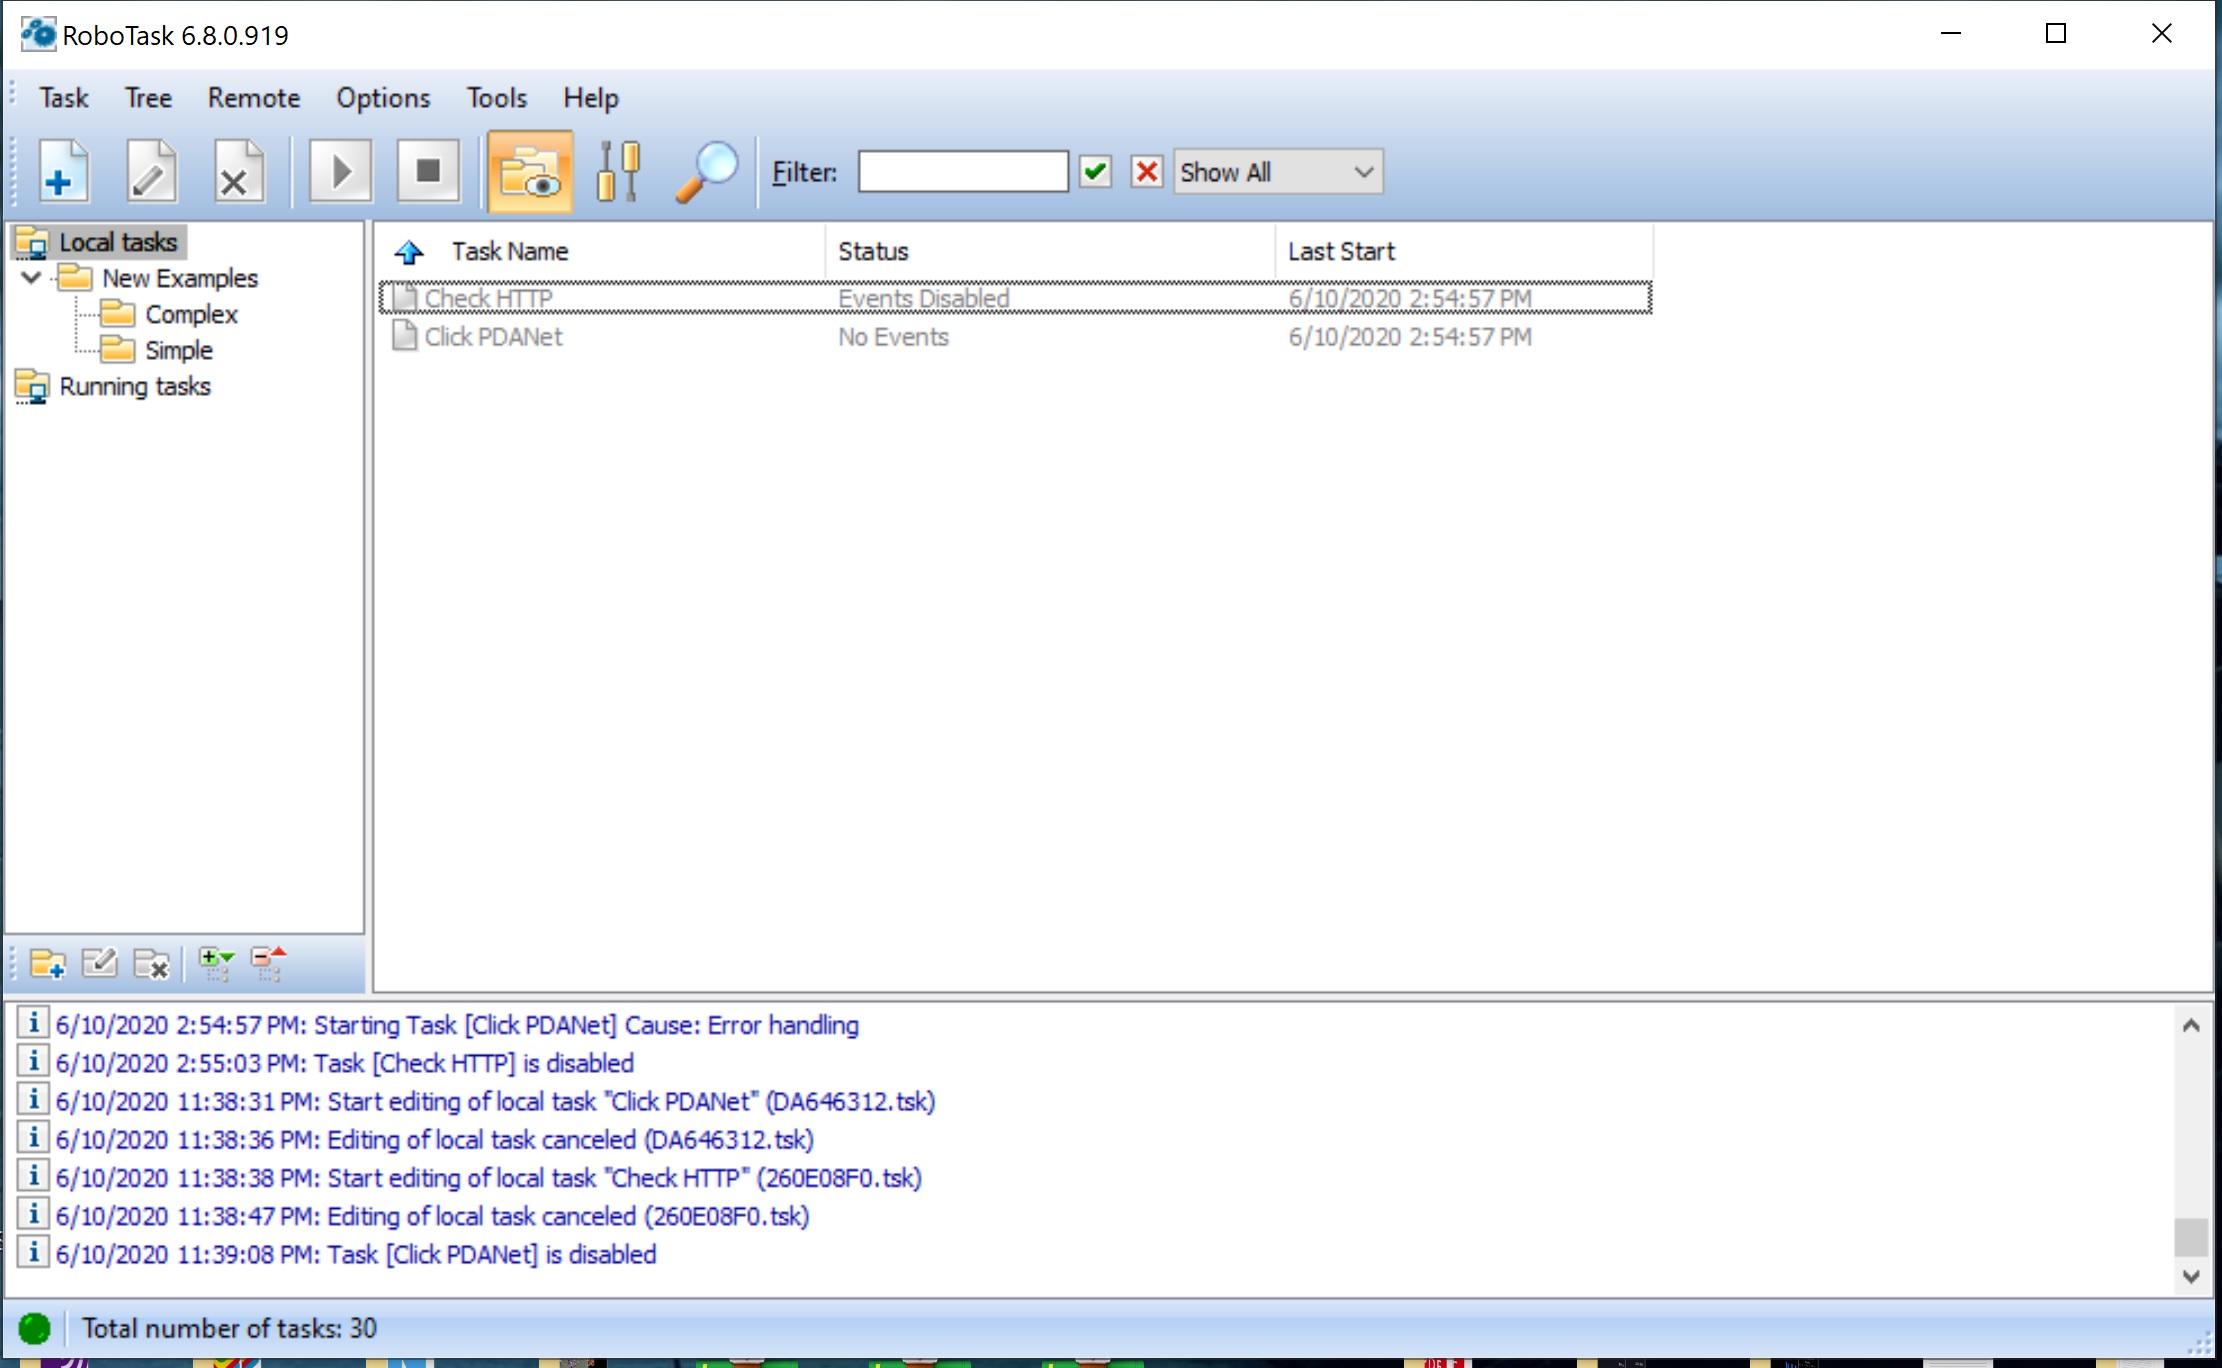
Task: Click the expand all tree icon
Action: (215, 963)
